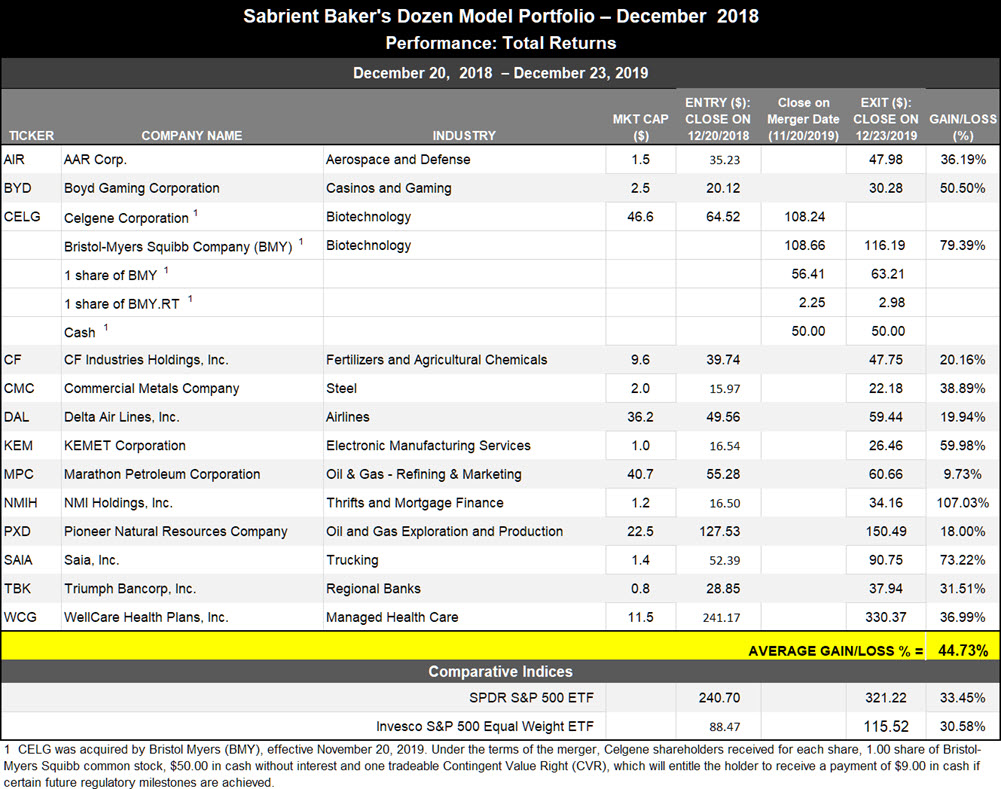Viewport: 1001px width, 789px height.
Task: Click the EXIT ($) CLOSE ON 12/23/2019 header
Action: pos(886,119)
